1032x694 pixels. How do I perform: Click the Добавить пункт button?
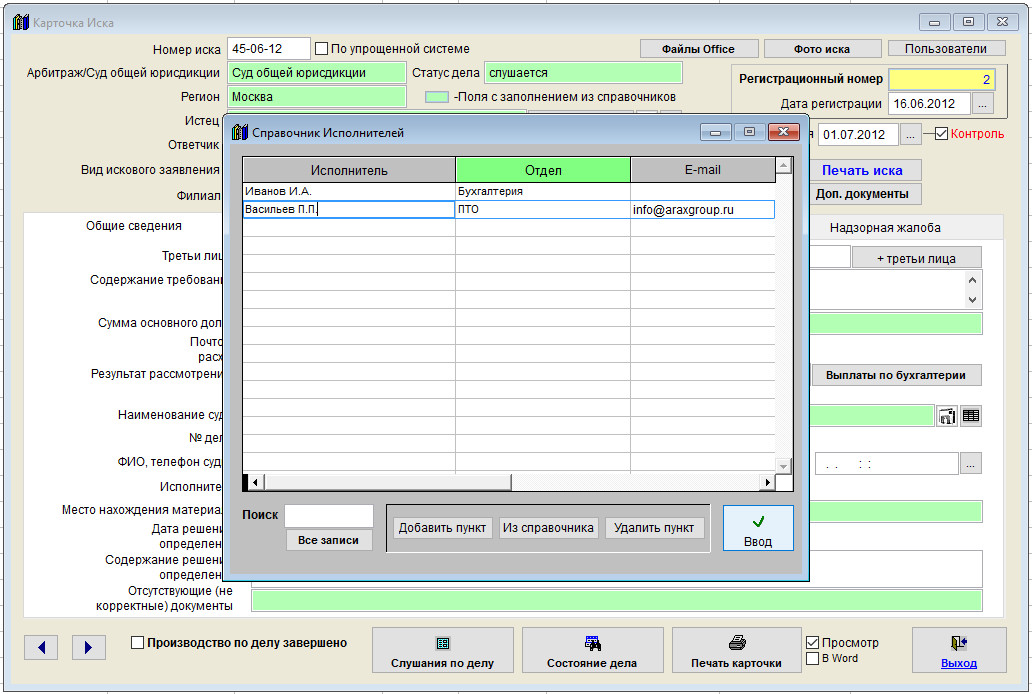coord(442,528)
